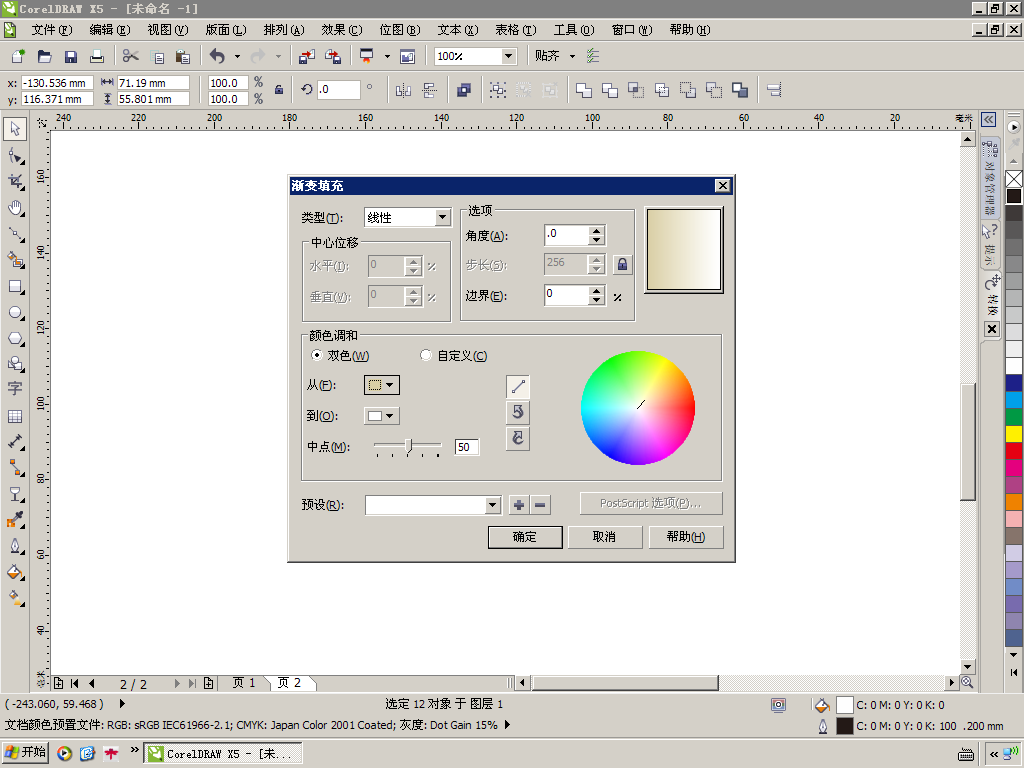
Task: Click the add preset plus button
Action: pyautogui.click(x=519, y=505)
